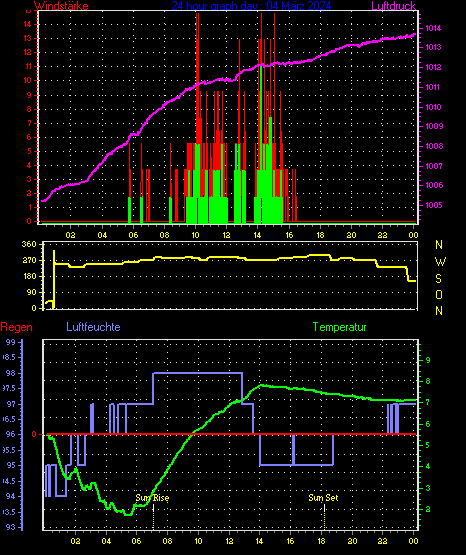Click temperature axis value 5
Screen dimensions: 466x555
pos(428,445)
